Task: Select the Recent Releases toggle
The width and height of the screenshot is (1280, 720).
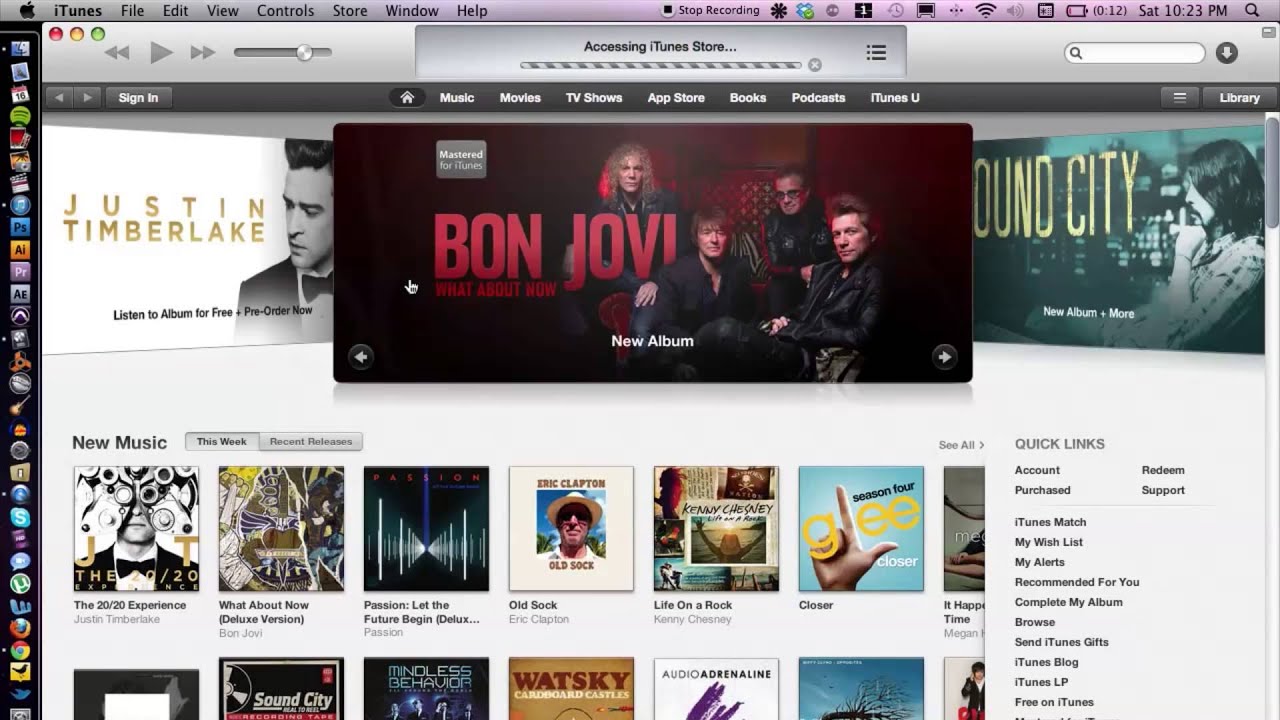Action: [311, 441]
